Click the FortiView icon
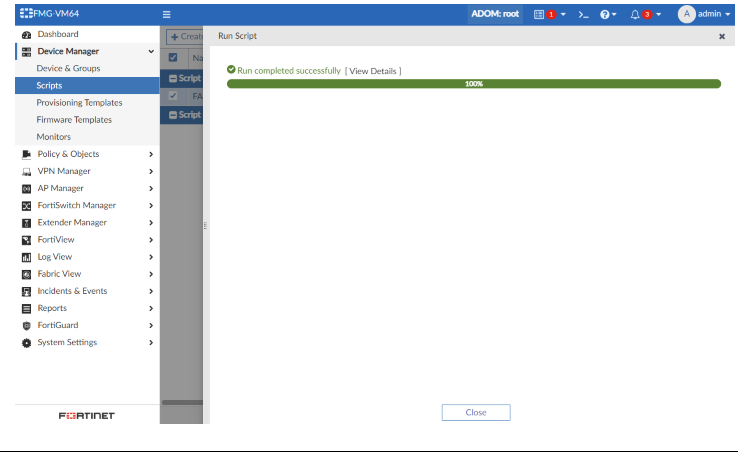738x452 pixels. [26, 240]
